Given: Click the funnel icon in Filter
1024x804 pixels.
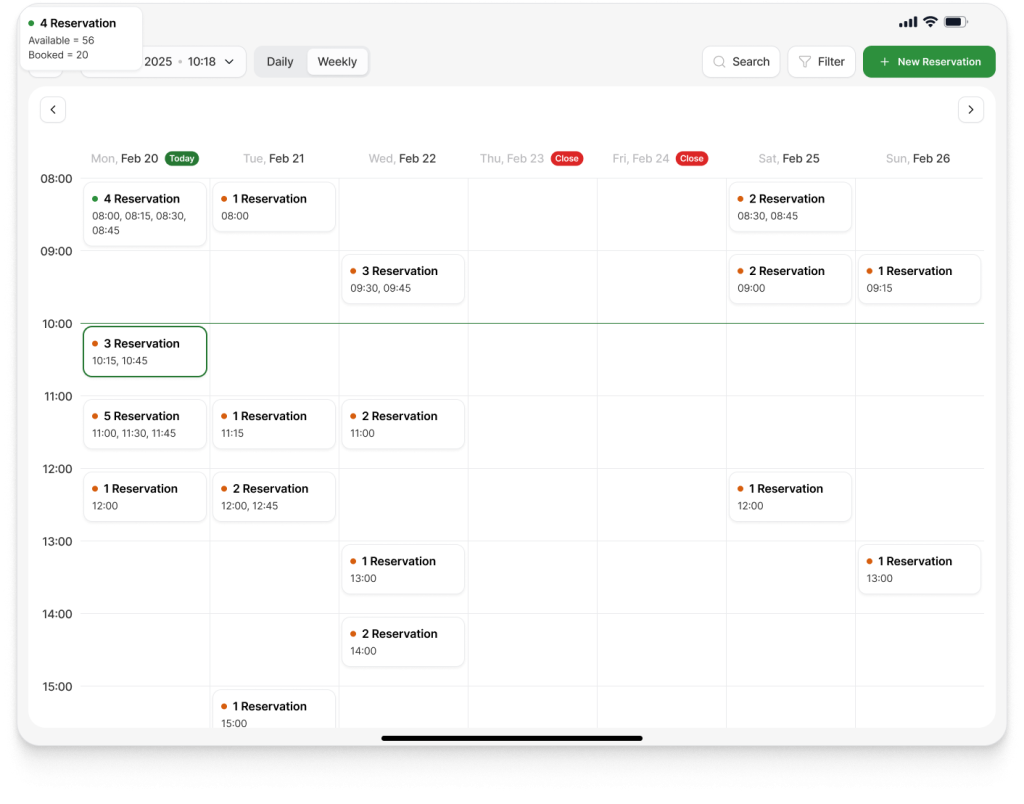Looking at the screenshot, I should point(805,62).
